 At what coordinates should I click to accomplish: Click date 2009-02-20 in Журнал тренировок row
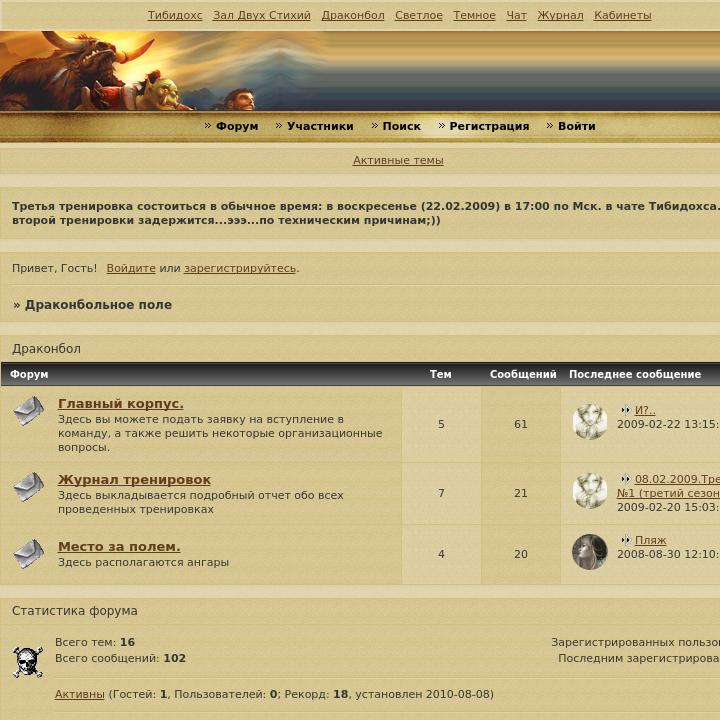pos(668,507)
